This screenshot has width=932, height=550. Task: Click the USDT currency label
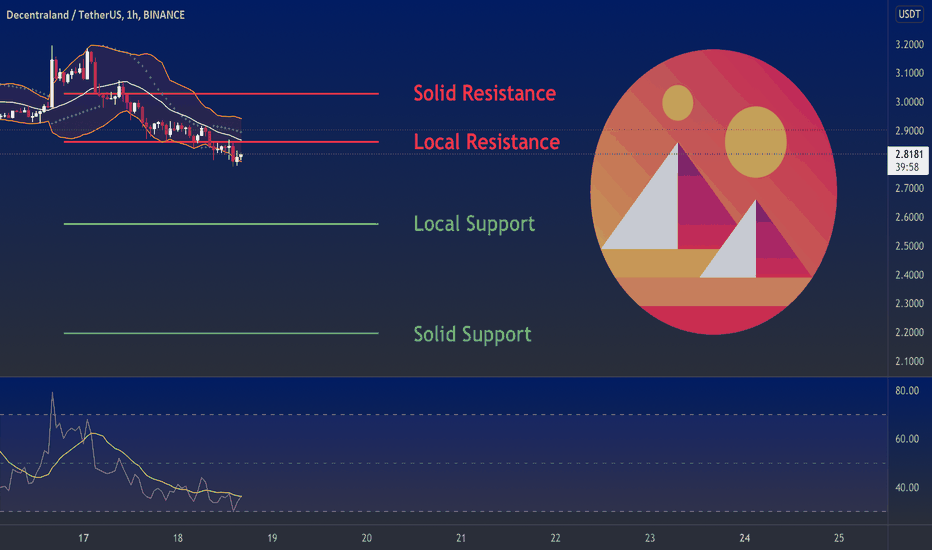click(x=909, y=14)
